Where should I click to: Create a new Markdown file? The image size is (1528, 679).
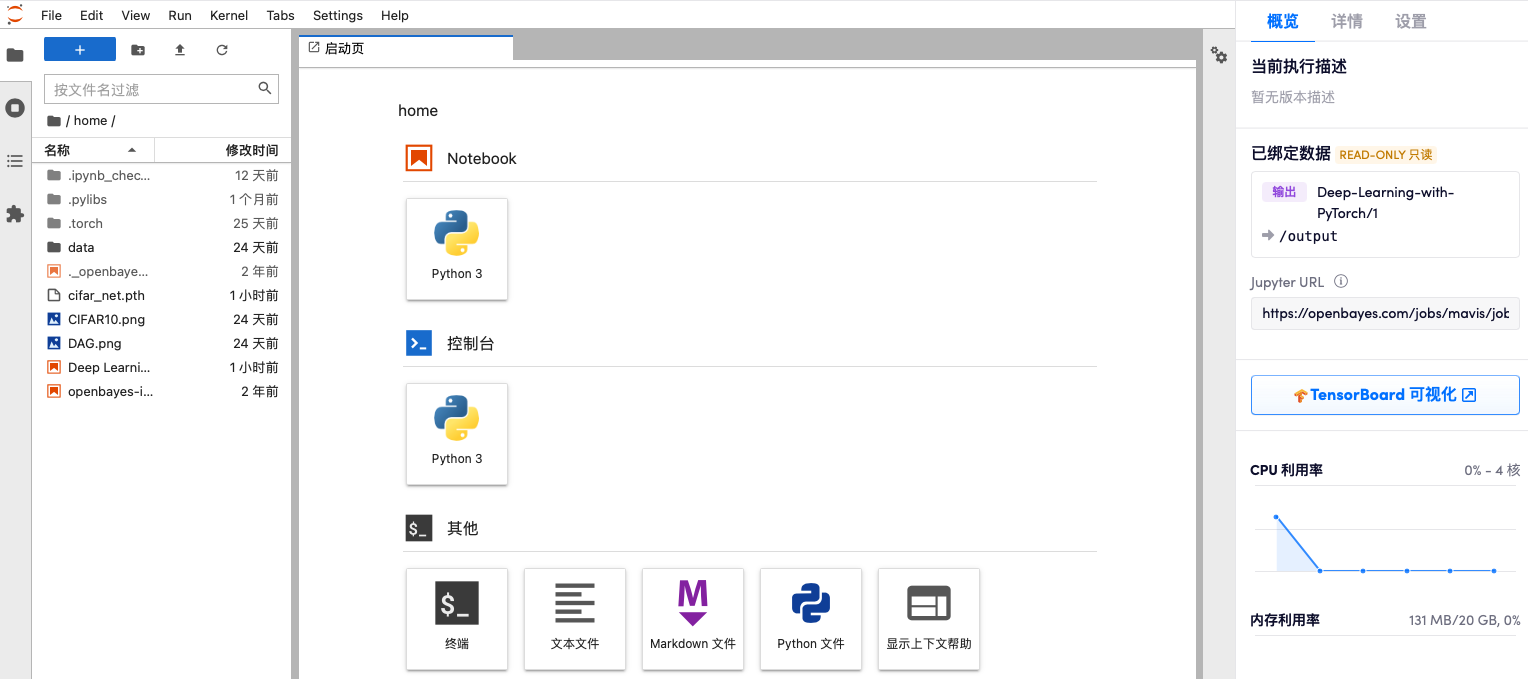coord(693,618)
